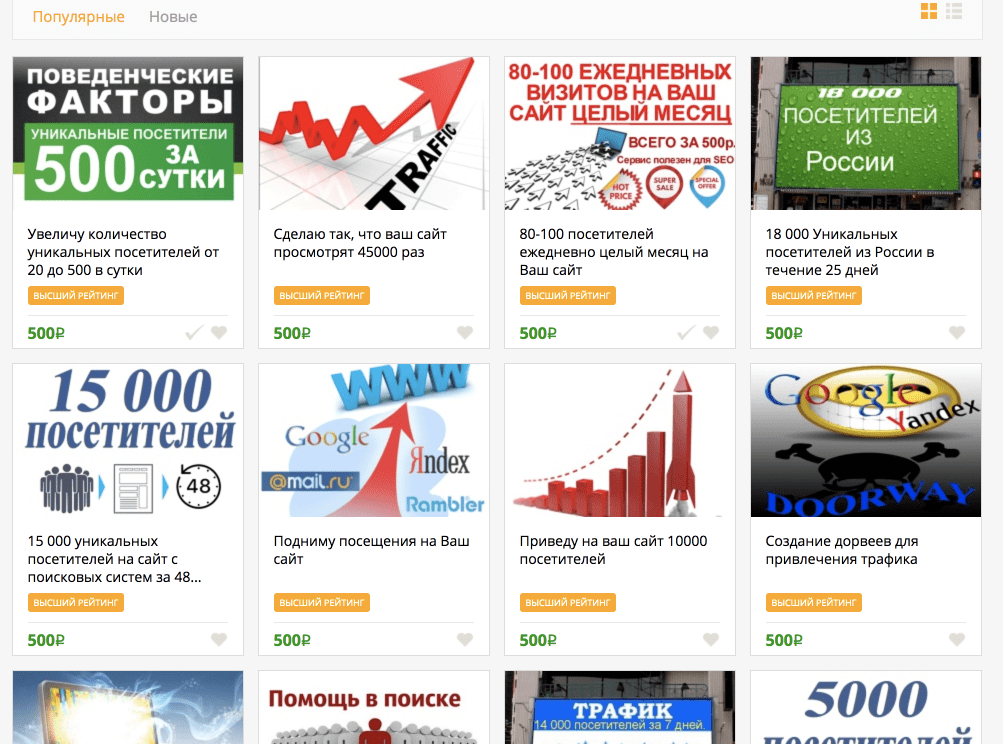This screenshot has height=744, width=1003.
Task: Switch to the Новые tab
Action: (173, 17)
